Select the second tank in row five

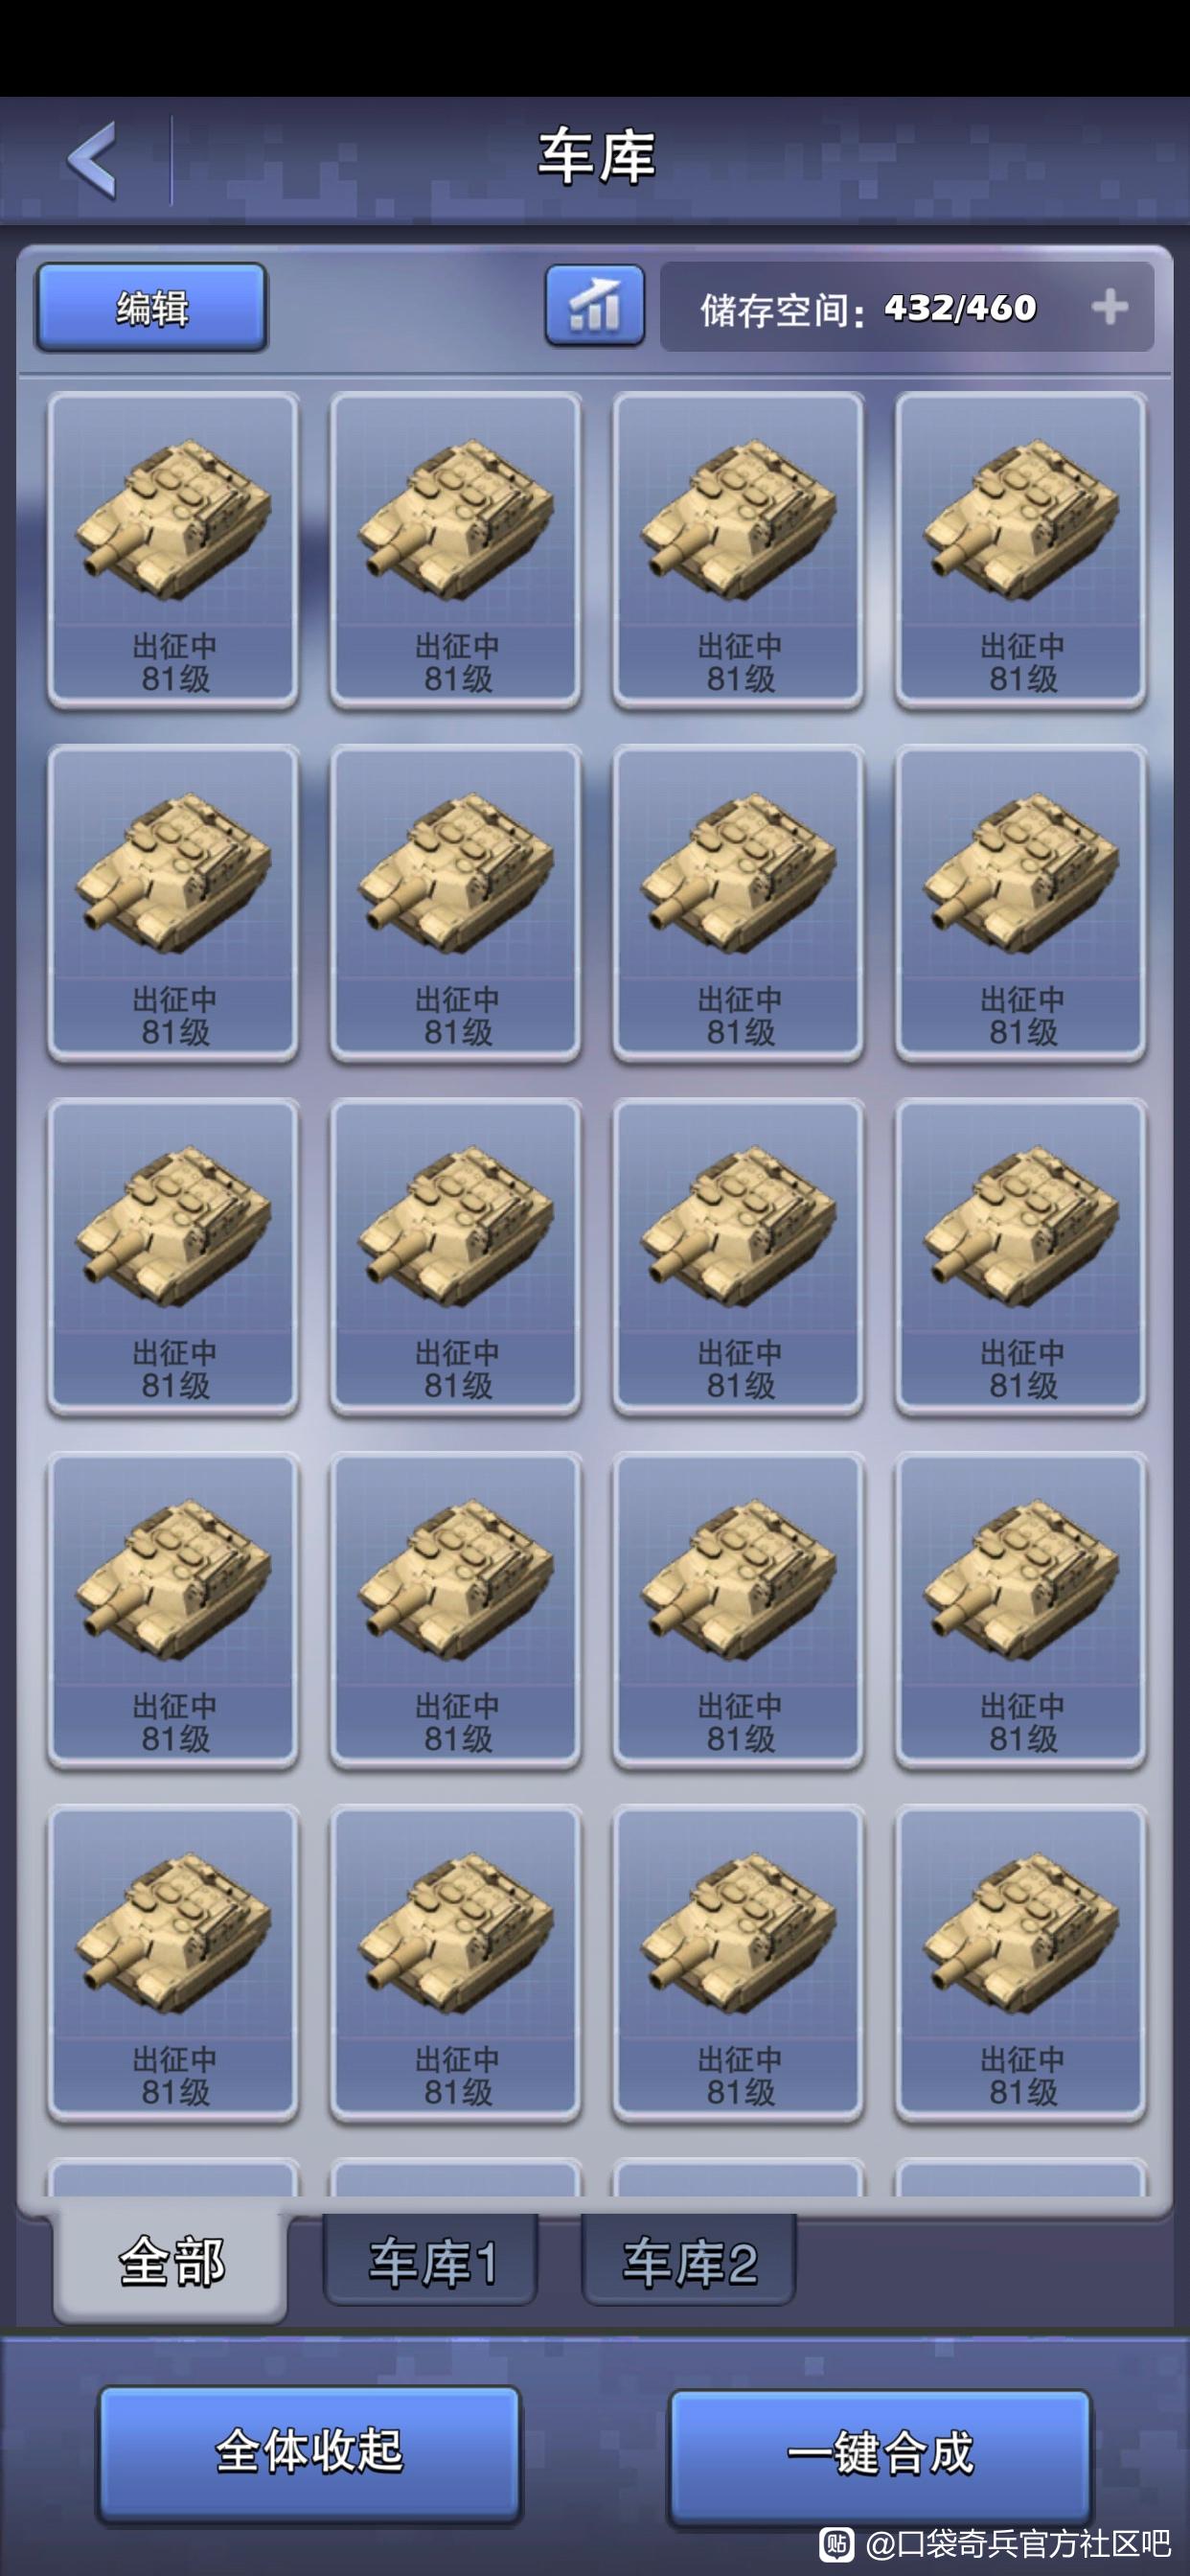point(456,1963)
